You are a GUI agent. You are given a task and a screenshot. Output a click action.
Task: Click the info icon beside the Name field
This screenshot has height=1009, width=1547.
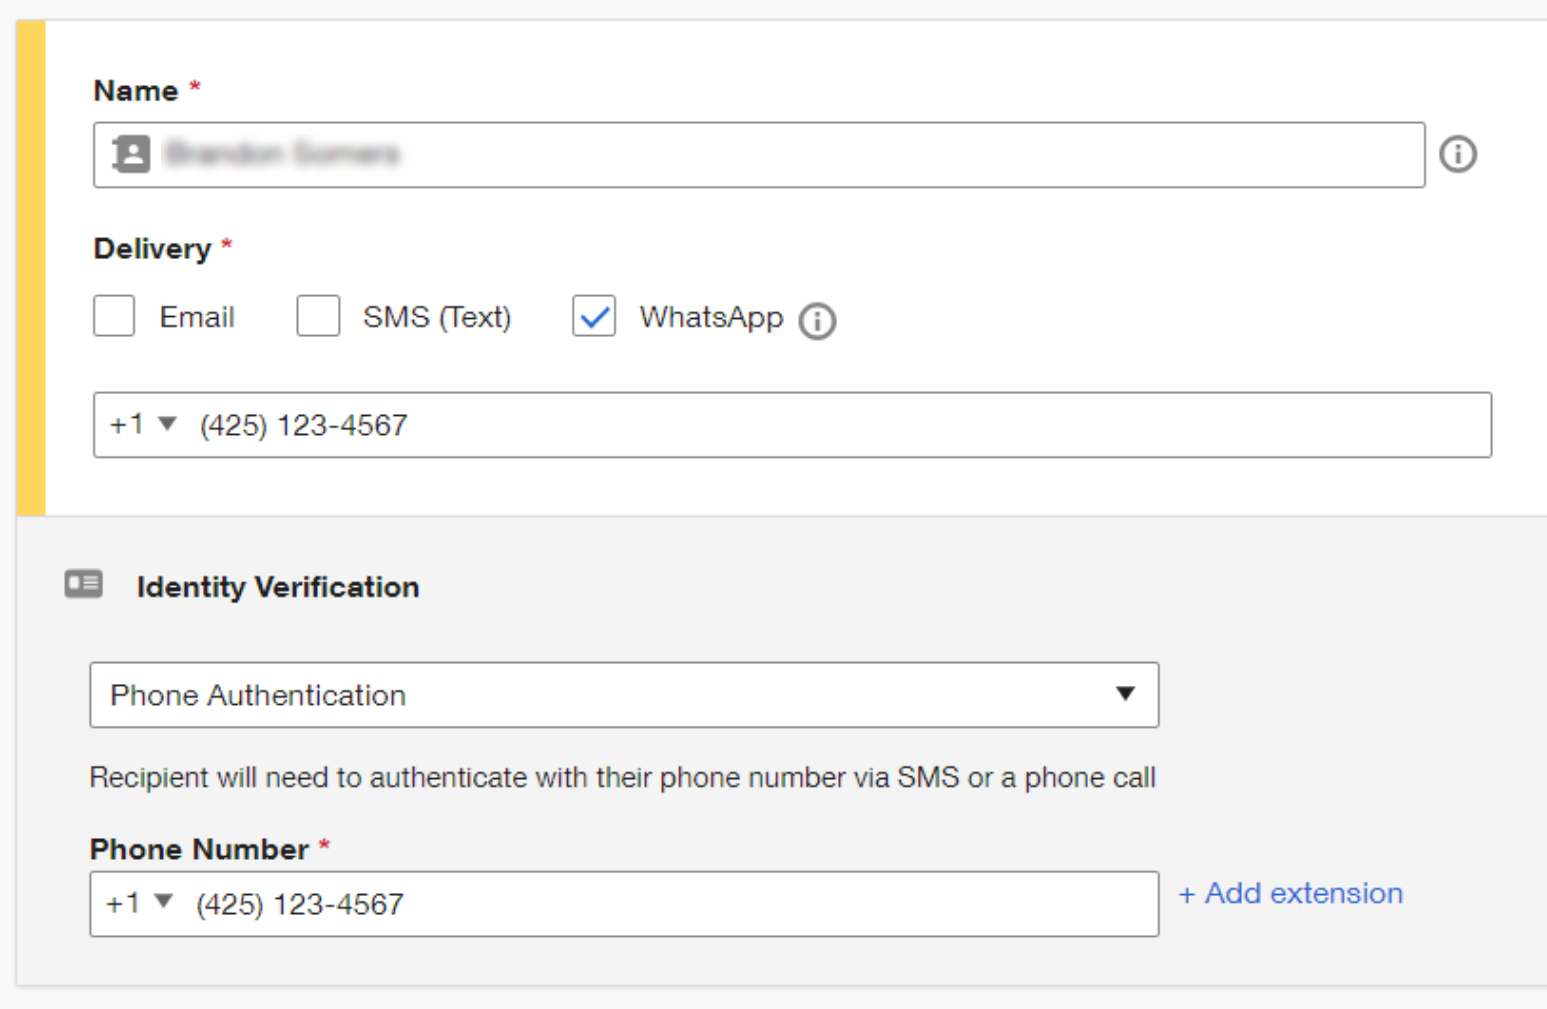click(1457, 154)
